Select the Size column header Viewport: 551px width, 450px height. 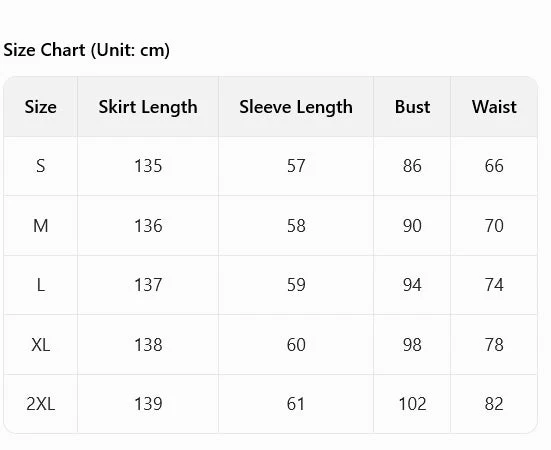coord(40,107)
